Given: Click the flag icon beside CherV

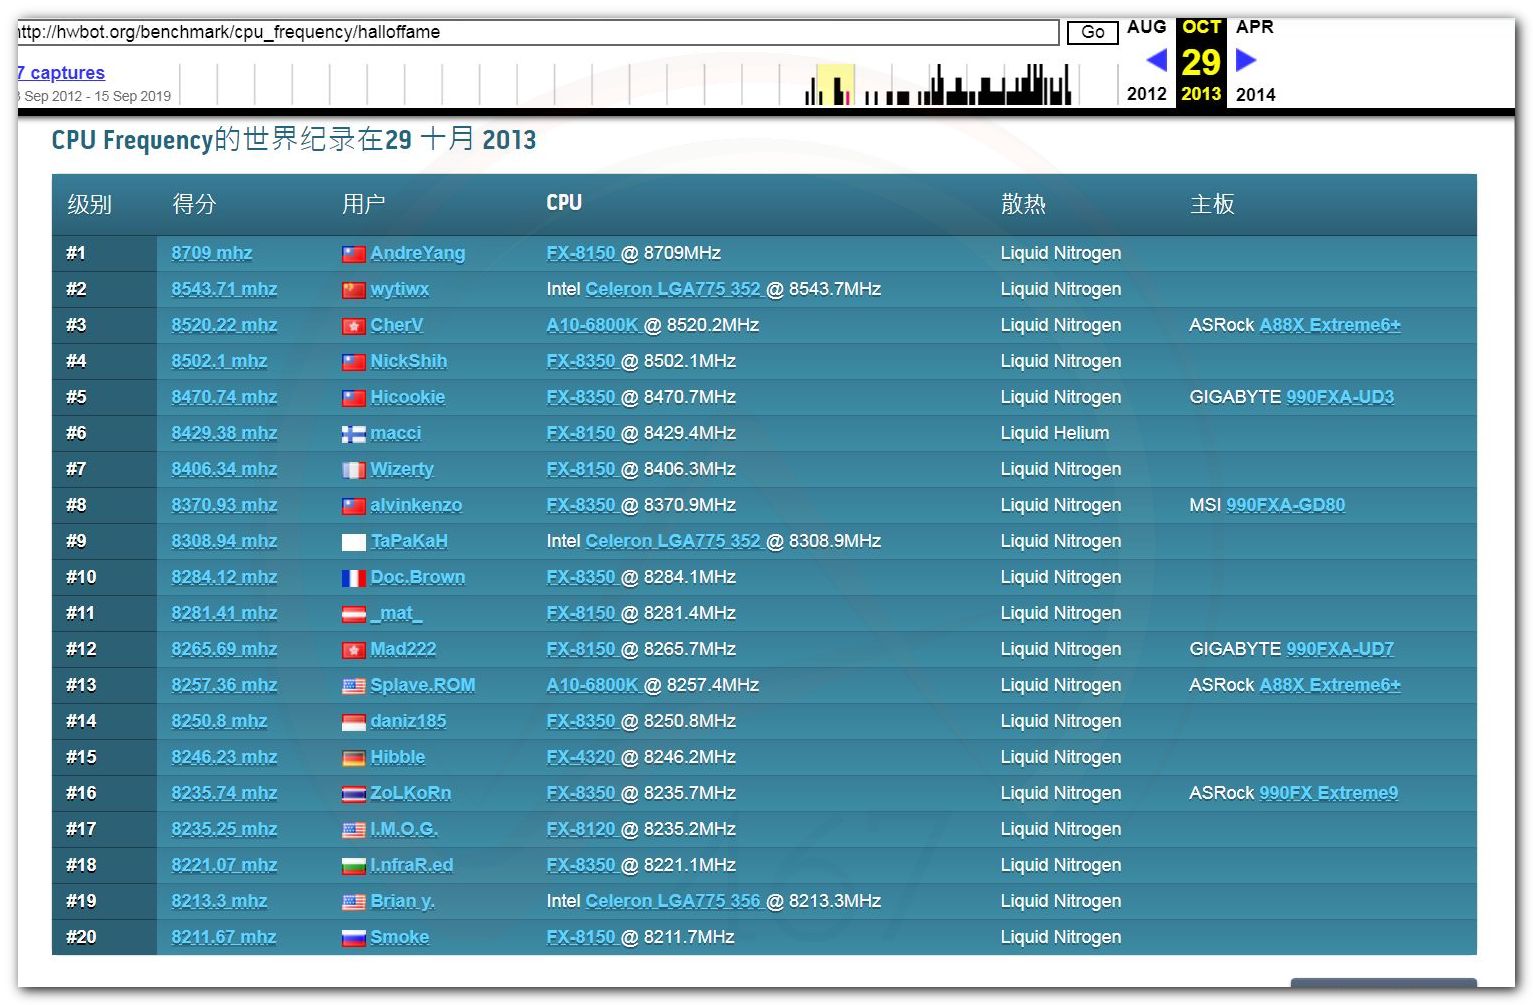Looking at the screenshot, I should 353,326.
